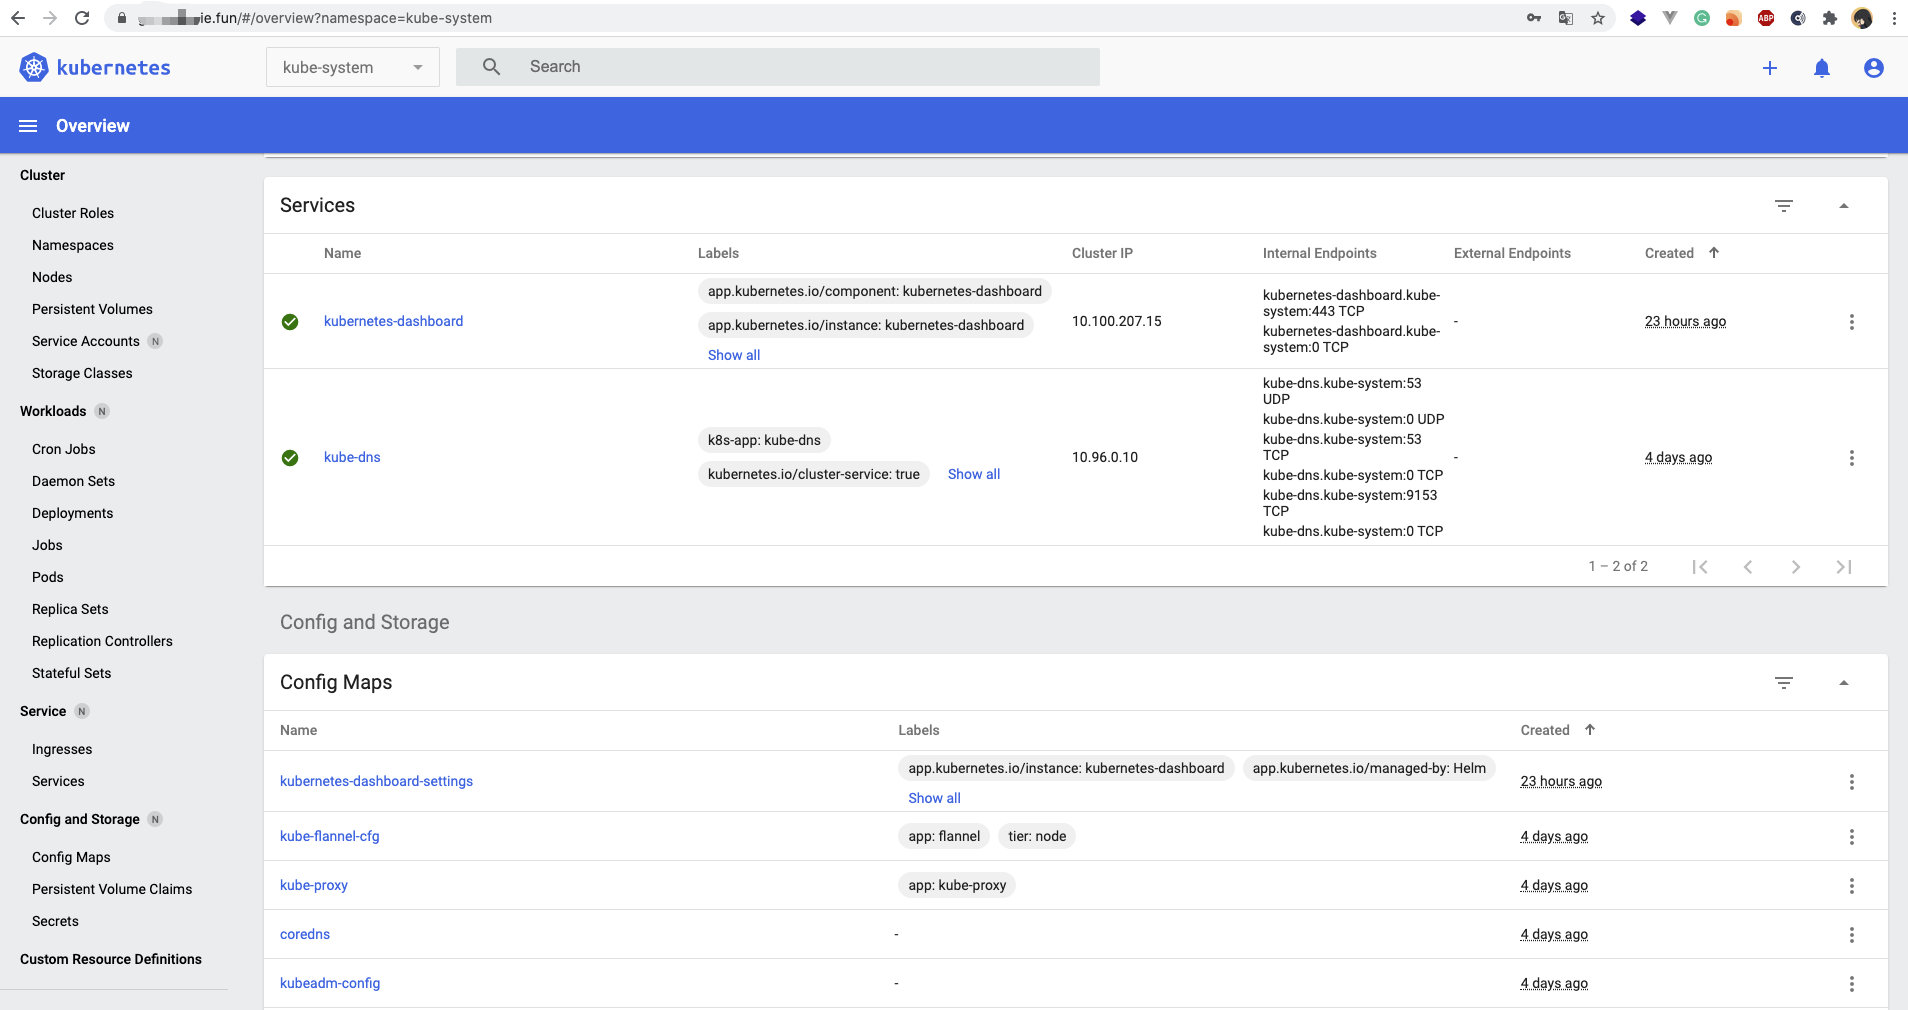Open the kubernetes-dashboard service link
The image size is (1908, 1010).
pyautogui.click(x=393, y=321)
